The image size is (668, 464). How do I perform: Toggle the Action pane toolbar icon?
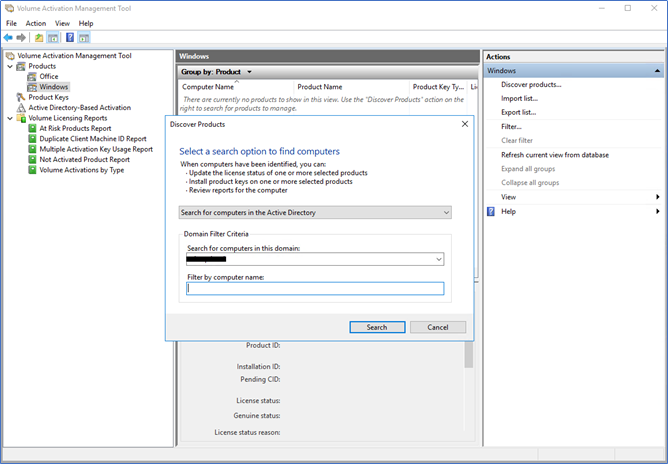[x=84, y=38]
